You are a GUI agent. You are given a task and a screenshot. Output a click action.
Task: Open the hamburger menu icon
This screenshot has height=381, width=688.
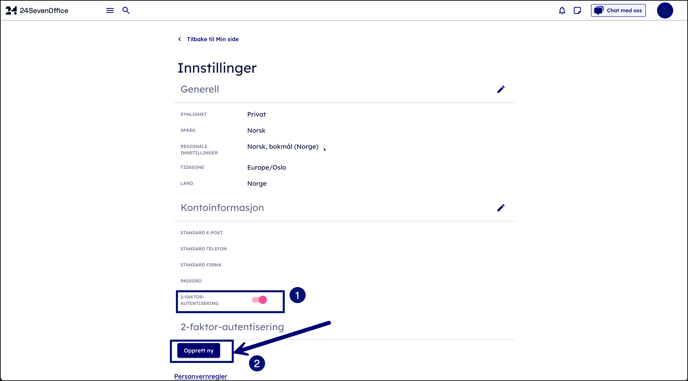click(x=110, y=11)
